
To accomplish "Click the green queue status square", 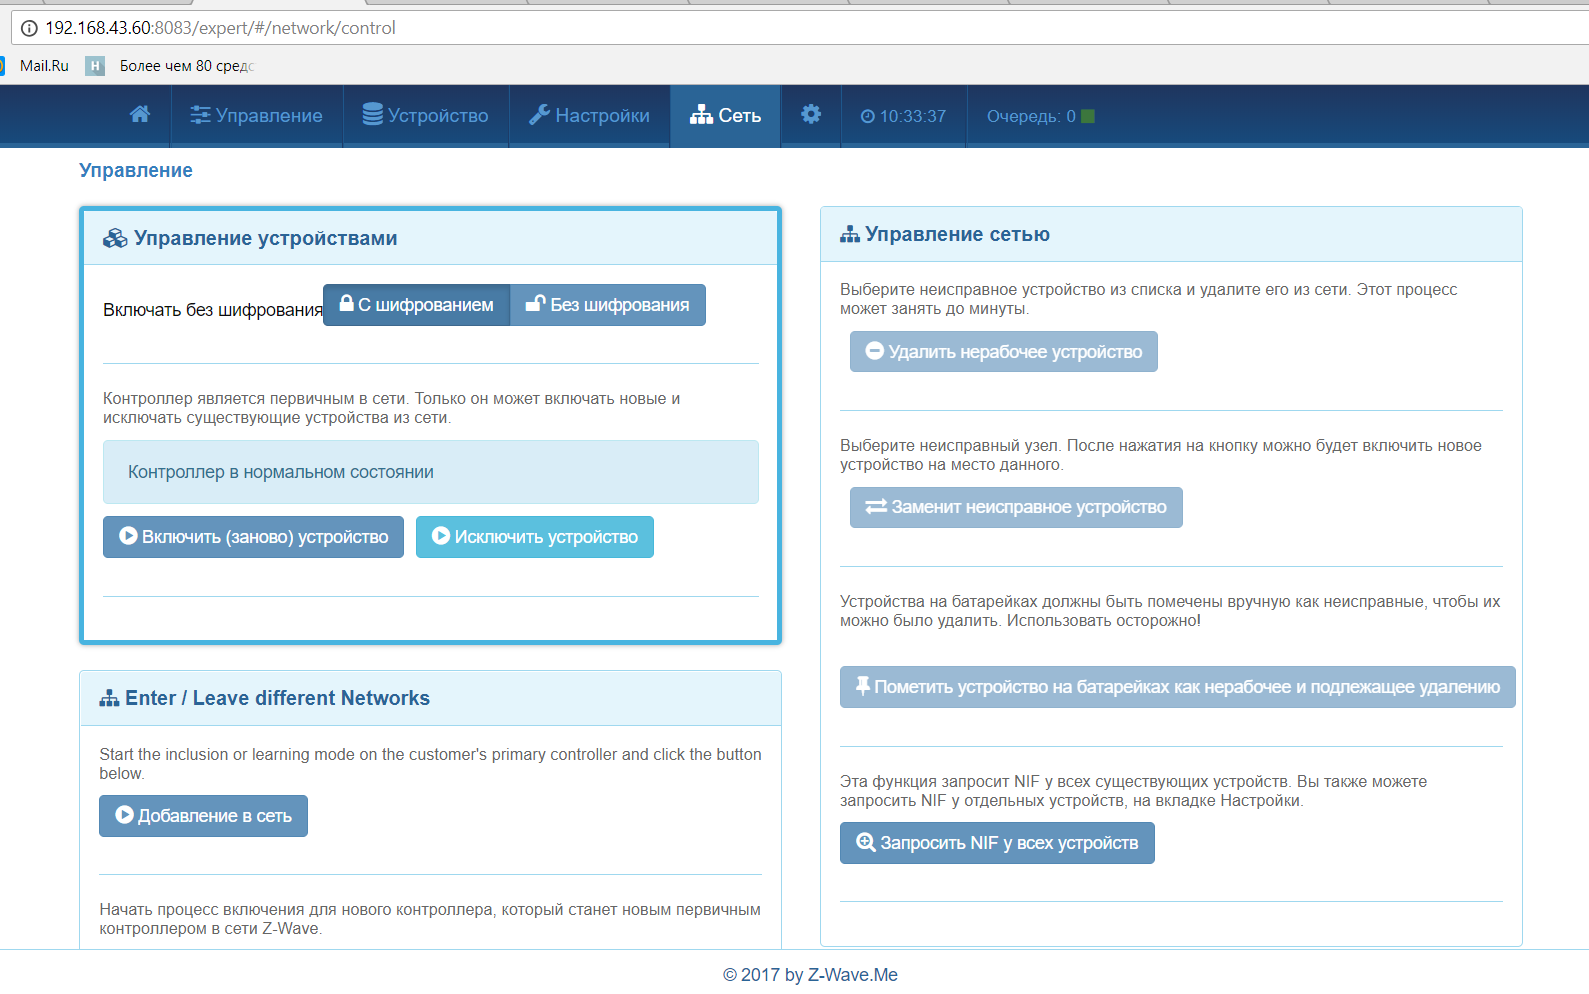I will (1088, 116).
